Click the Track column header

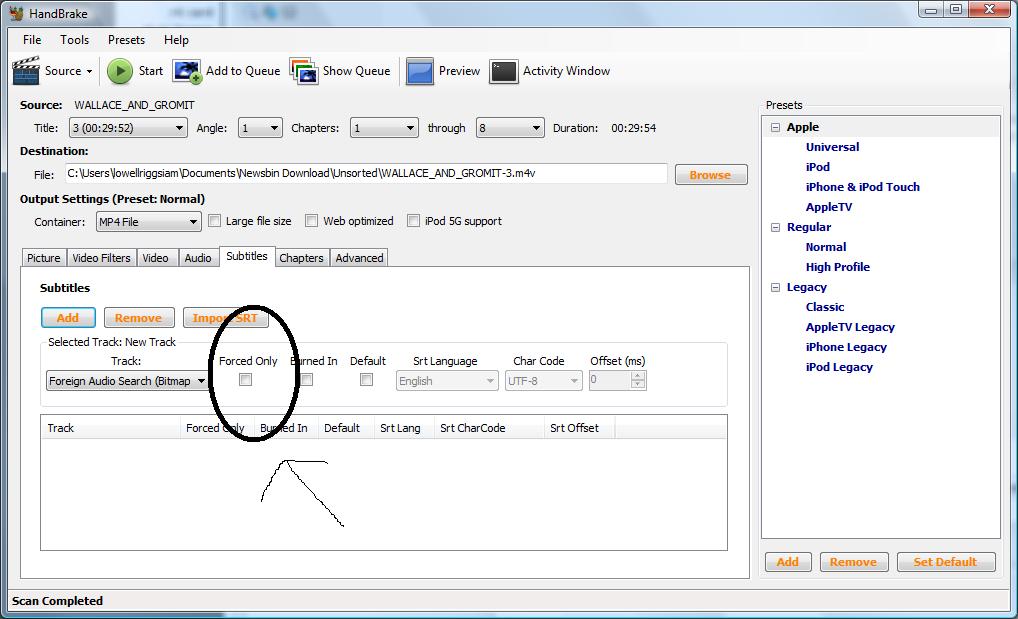coord(110,428)
